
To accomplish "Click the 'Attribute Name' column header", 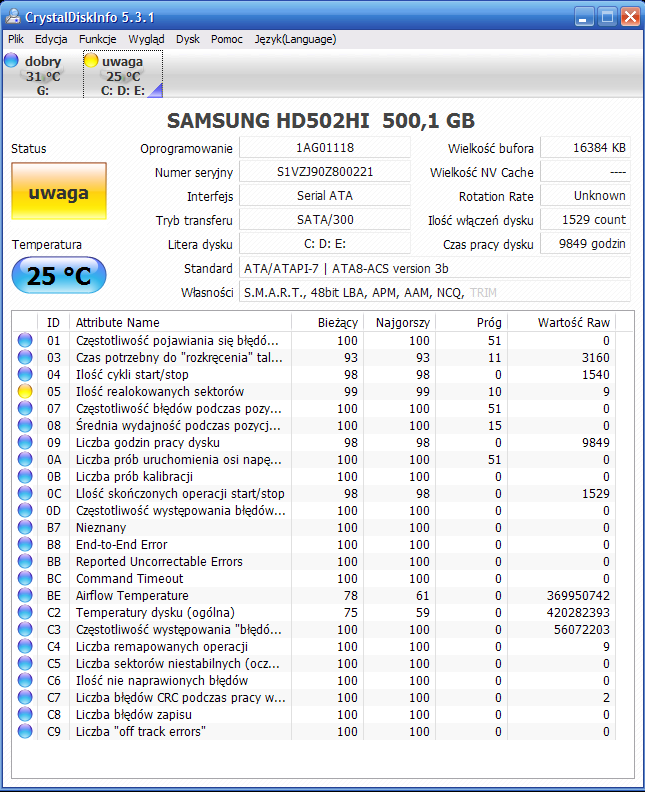I will tap(180, 322).
